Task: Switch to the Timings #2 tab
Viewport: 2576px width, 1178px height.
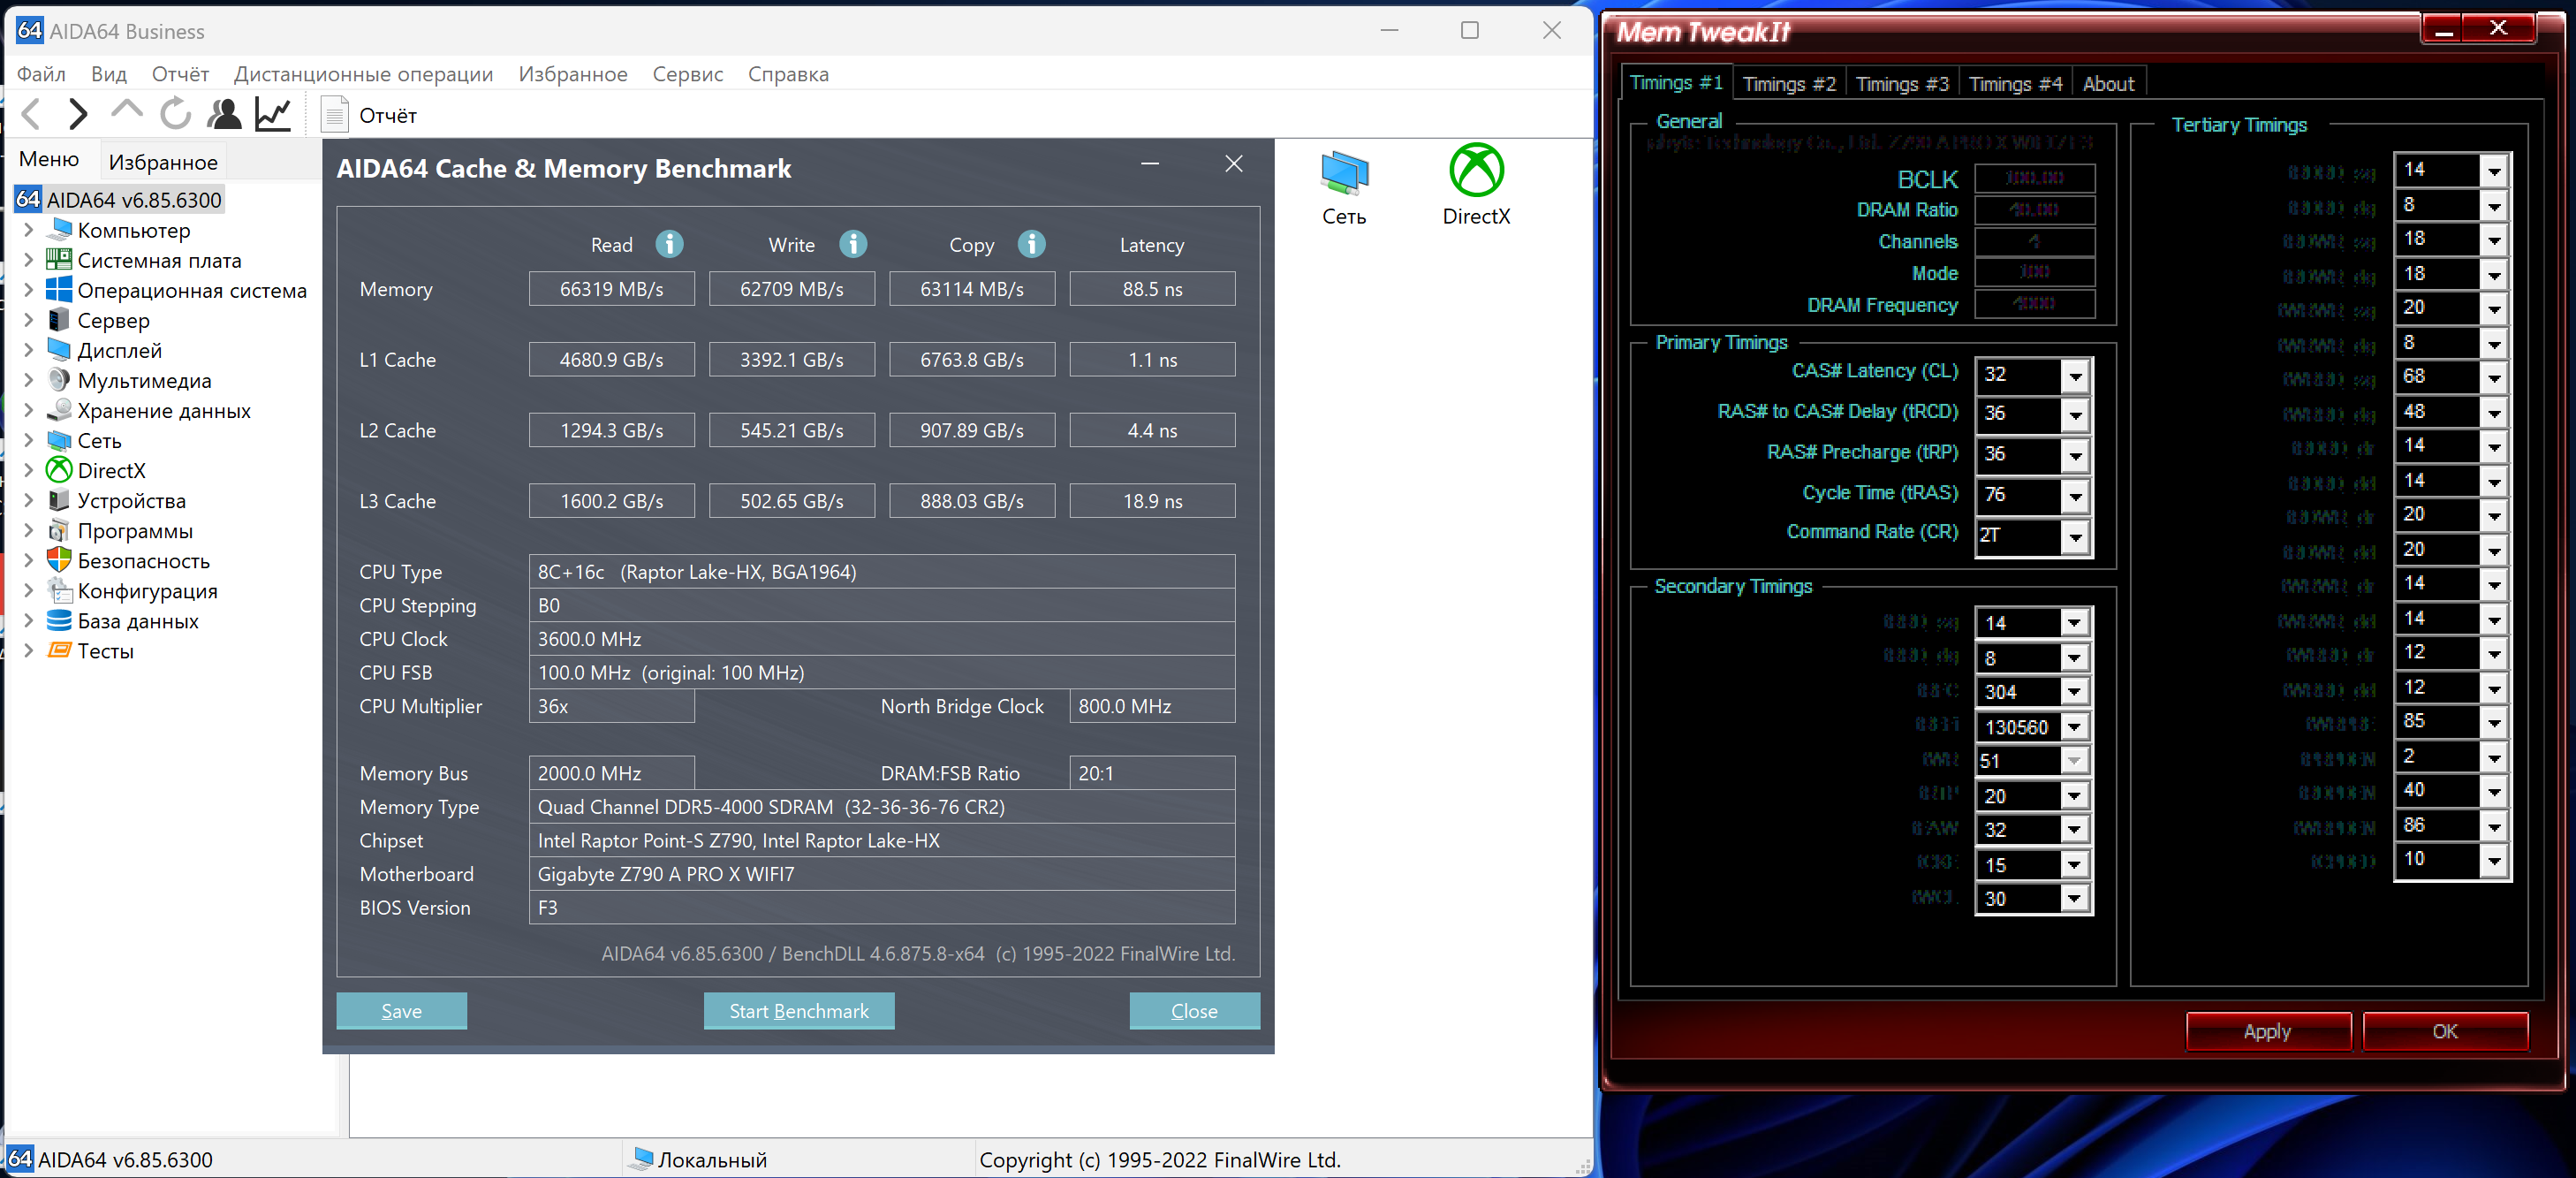Action: (1788, 84)
